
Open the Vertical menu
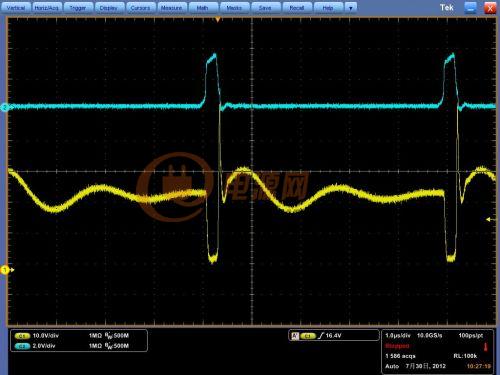click(16, 7)
